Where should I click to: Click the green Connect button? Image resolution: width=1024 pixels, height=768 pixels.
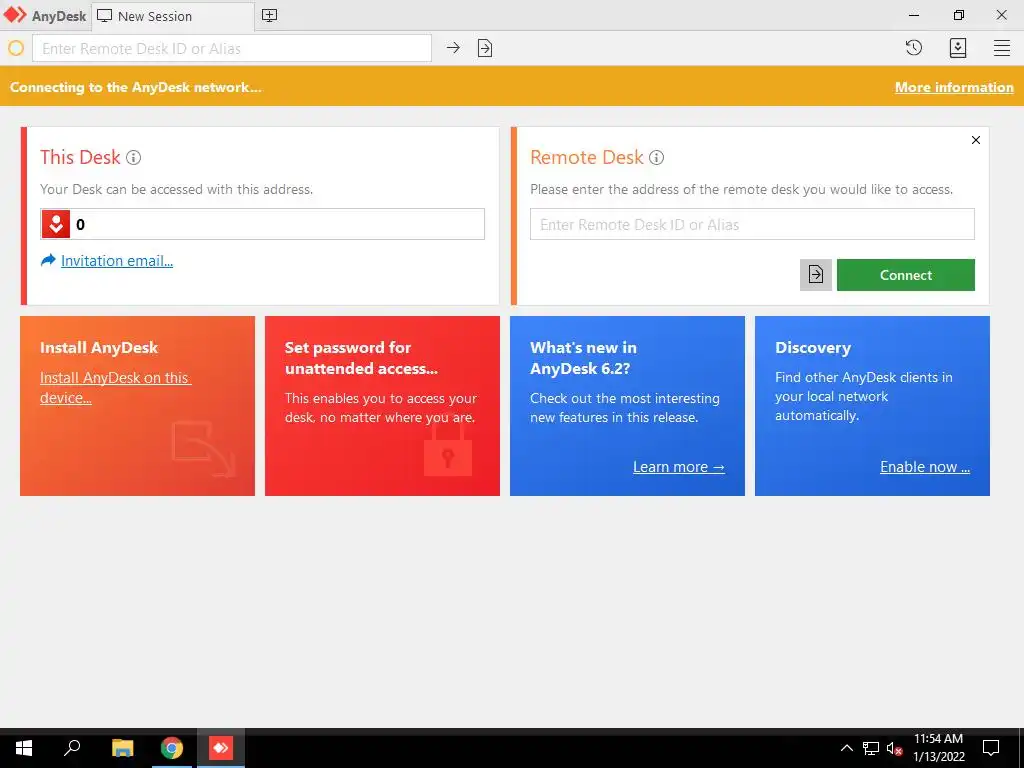(906, 275)
